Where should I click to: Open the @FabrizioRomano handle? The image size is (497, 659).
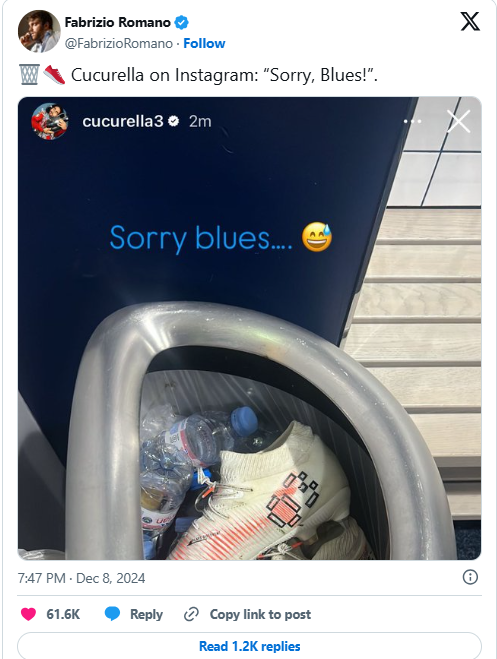[118, 43]
